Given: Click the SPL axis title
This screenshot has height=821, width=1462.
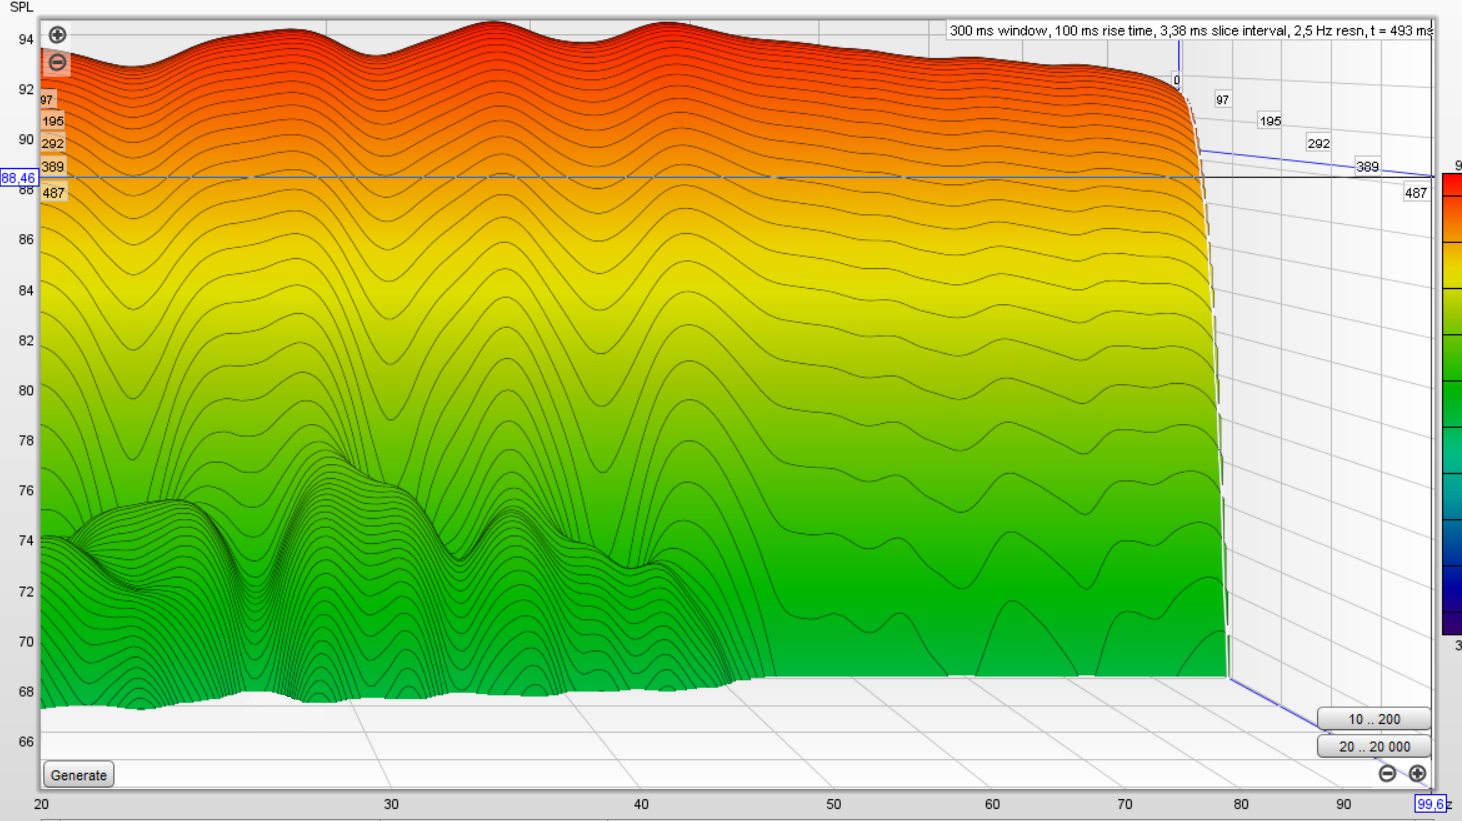Looking at the screenshot, I should click(x=21, y=7).
